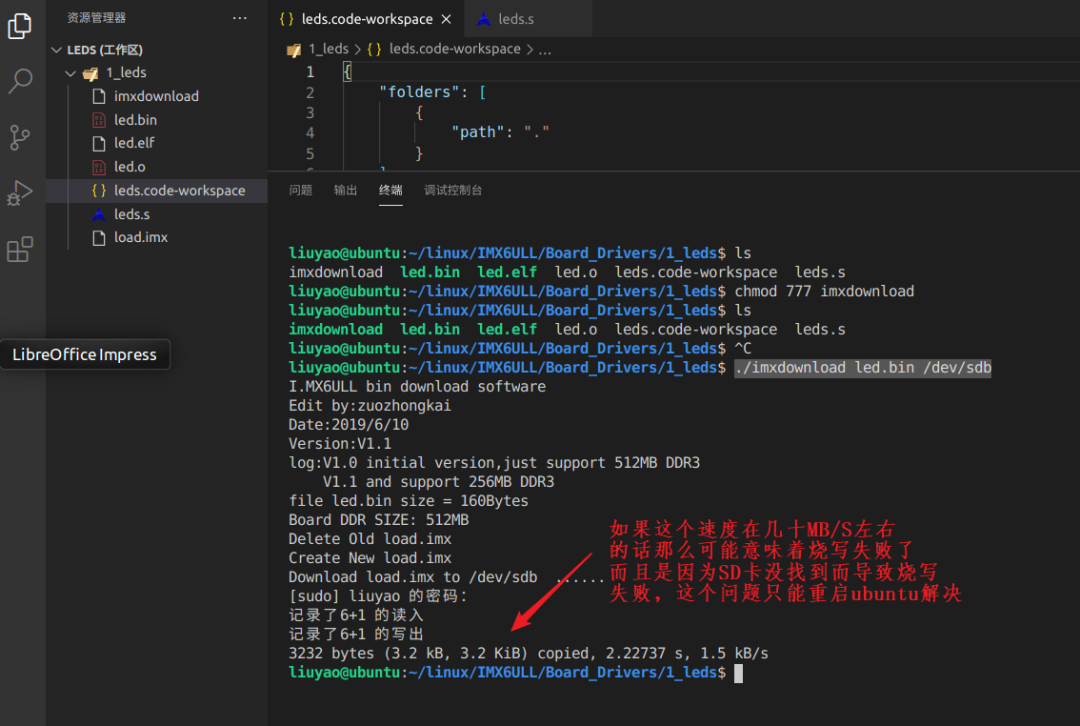Open the Search view in activity bar
This screenshot has height=726, width=1080.
(x=20, y=81)
